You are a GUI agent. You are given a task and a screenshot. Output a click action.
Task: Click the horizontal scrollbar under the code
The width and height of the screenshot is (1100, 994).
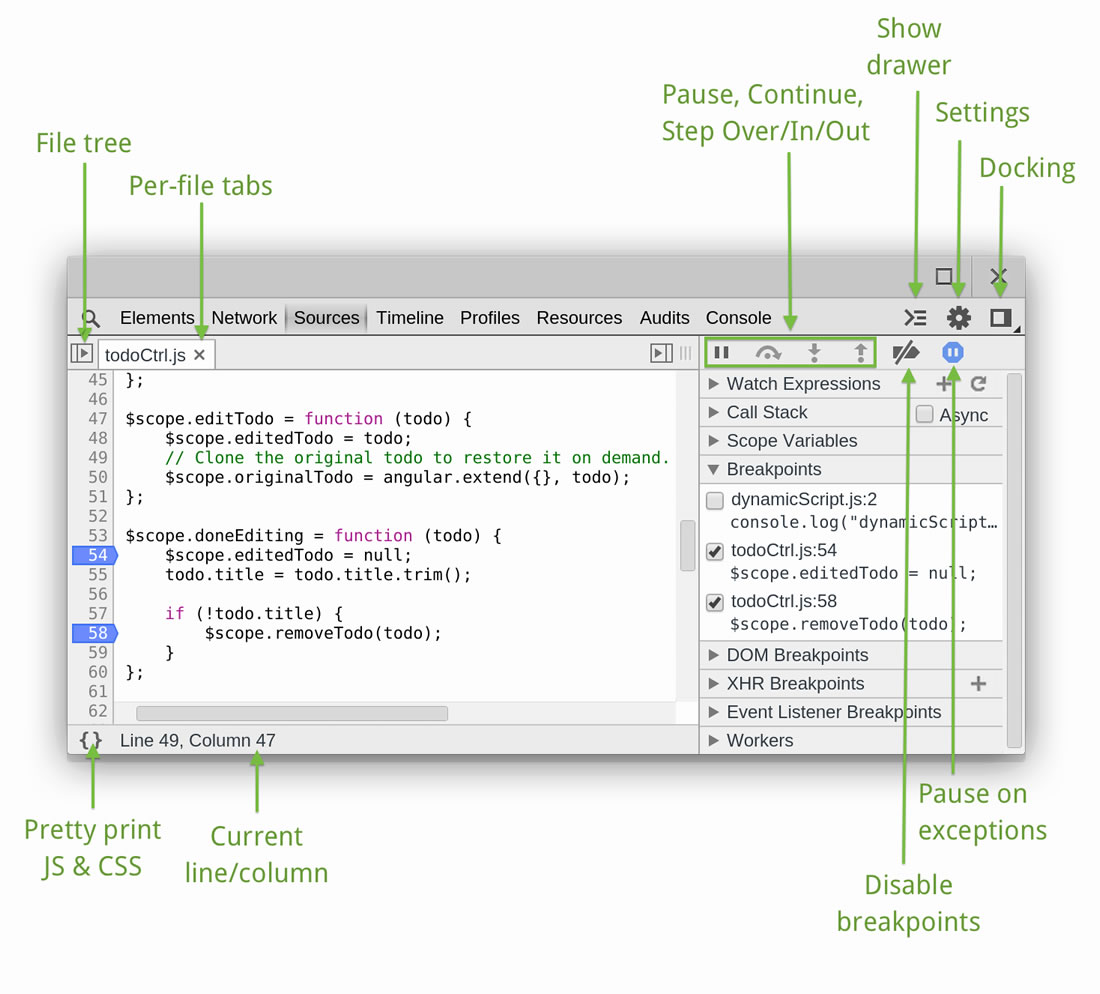click(x=292, y=713)
